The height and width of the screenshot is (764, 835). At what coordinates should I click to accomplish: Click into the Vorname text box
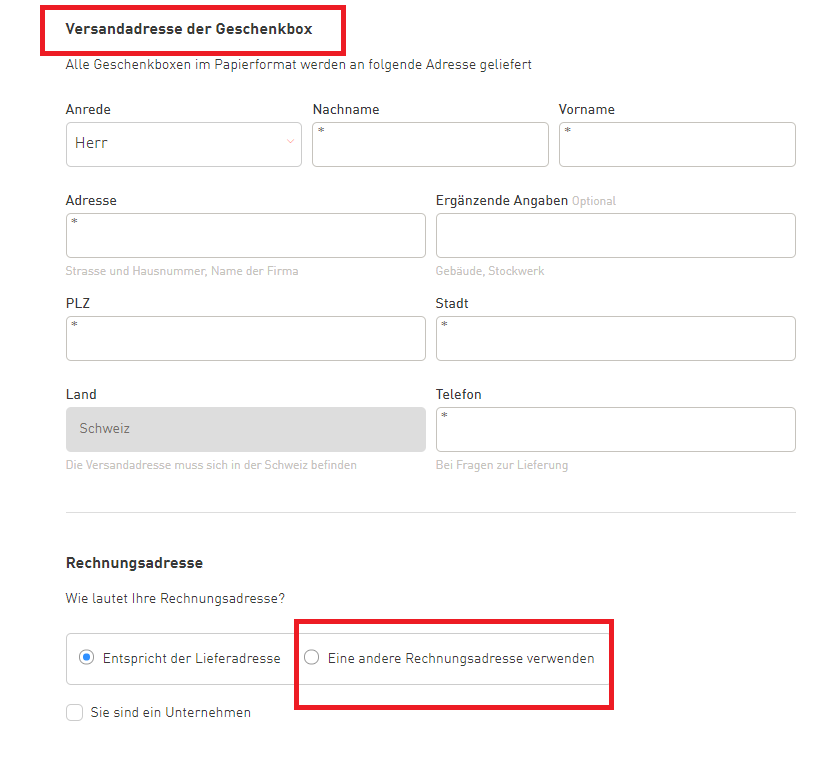coord(677,145)
